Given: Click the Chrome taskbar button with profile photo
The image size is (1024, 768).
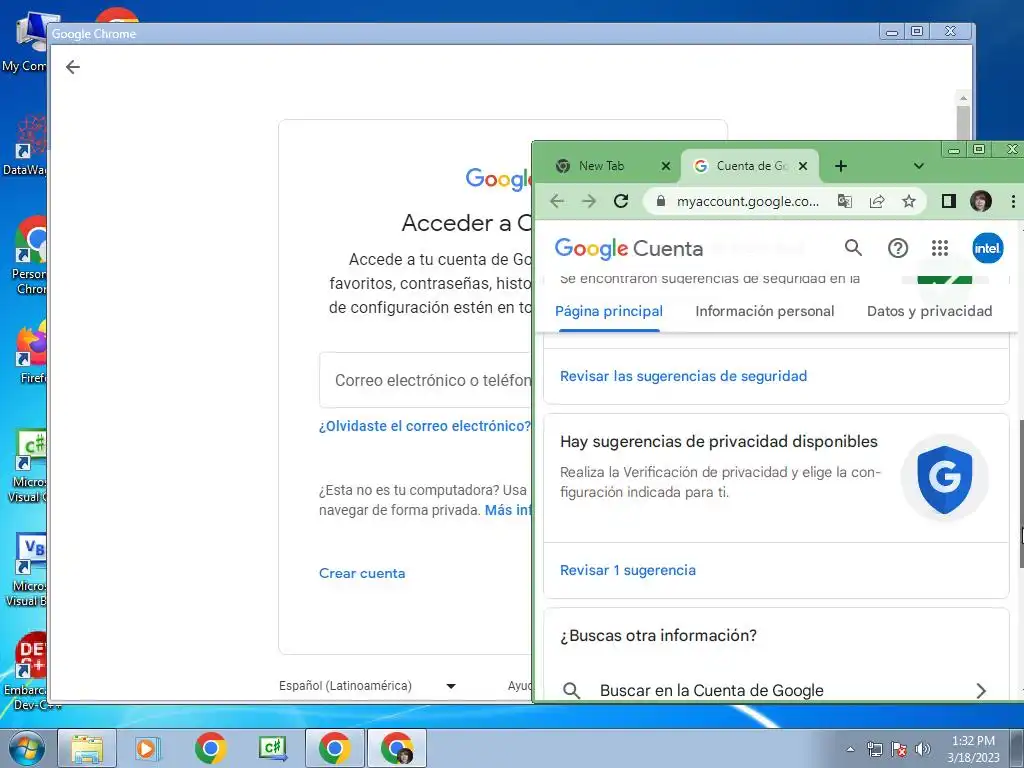Looking at the screenshot, I should coord(396,748).
